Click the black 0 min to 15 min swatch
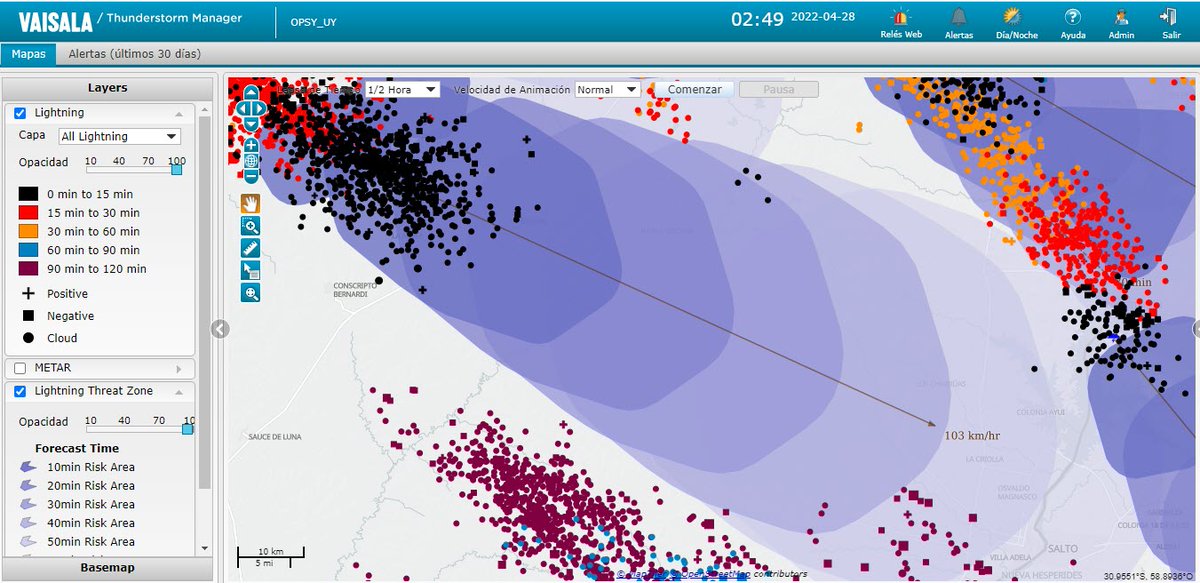Screen dimensions: 1200x583 (x=28, y=194)
